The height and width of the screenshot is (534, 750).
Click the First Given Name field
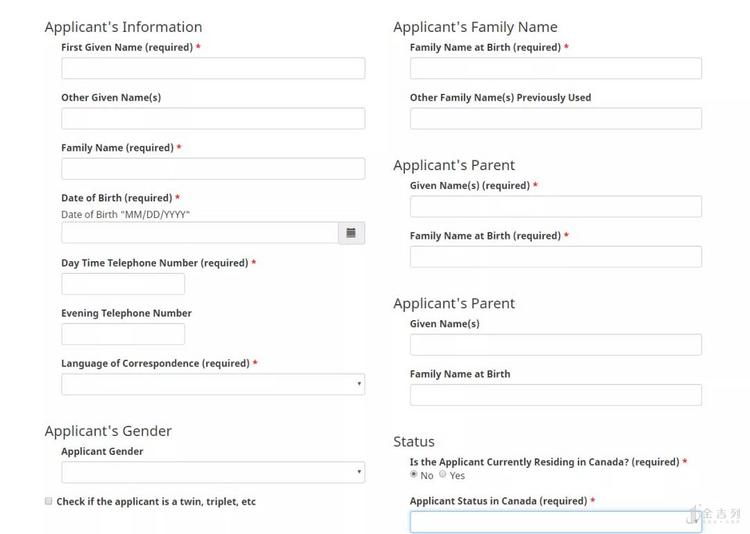pyautogui.click(x=212, y=68)
